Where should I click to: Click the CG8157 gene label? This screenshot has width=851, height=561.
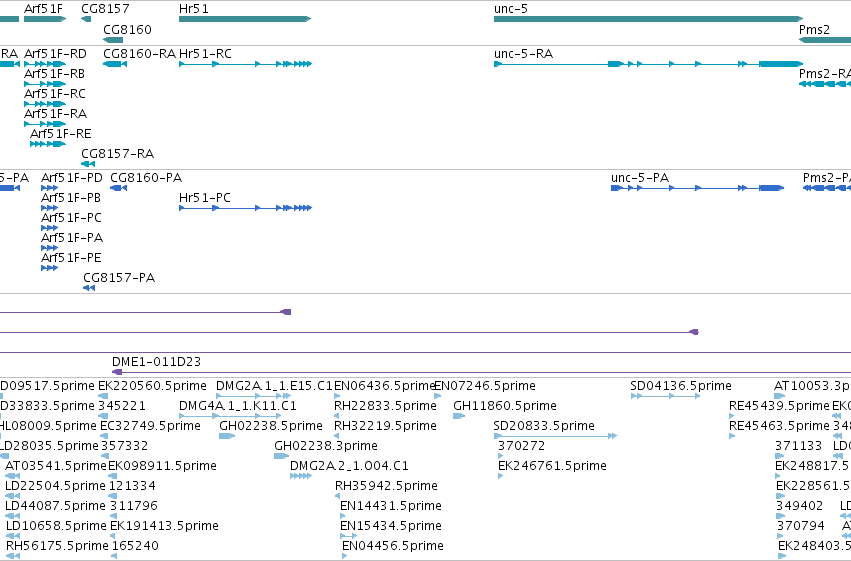105,9
